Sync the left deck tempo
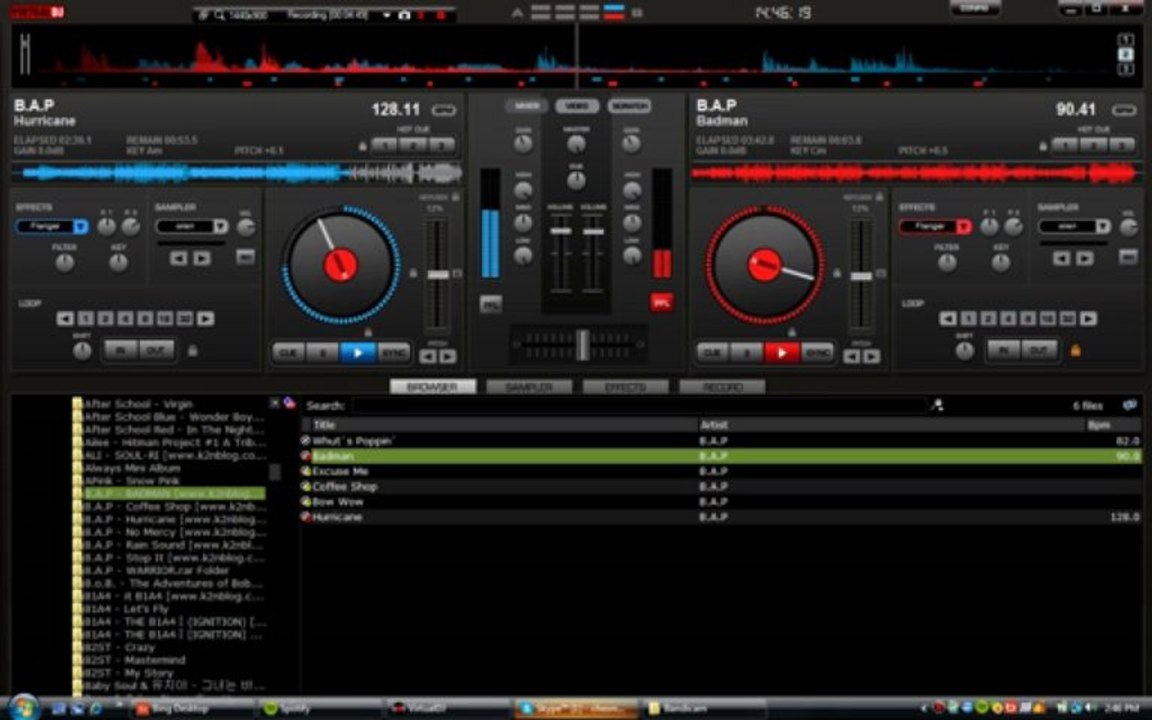The width and height of the screenshot is (1152, 720). 394,353
